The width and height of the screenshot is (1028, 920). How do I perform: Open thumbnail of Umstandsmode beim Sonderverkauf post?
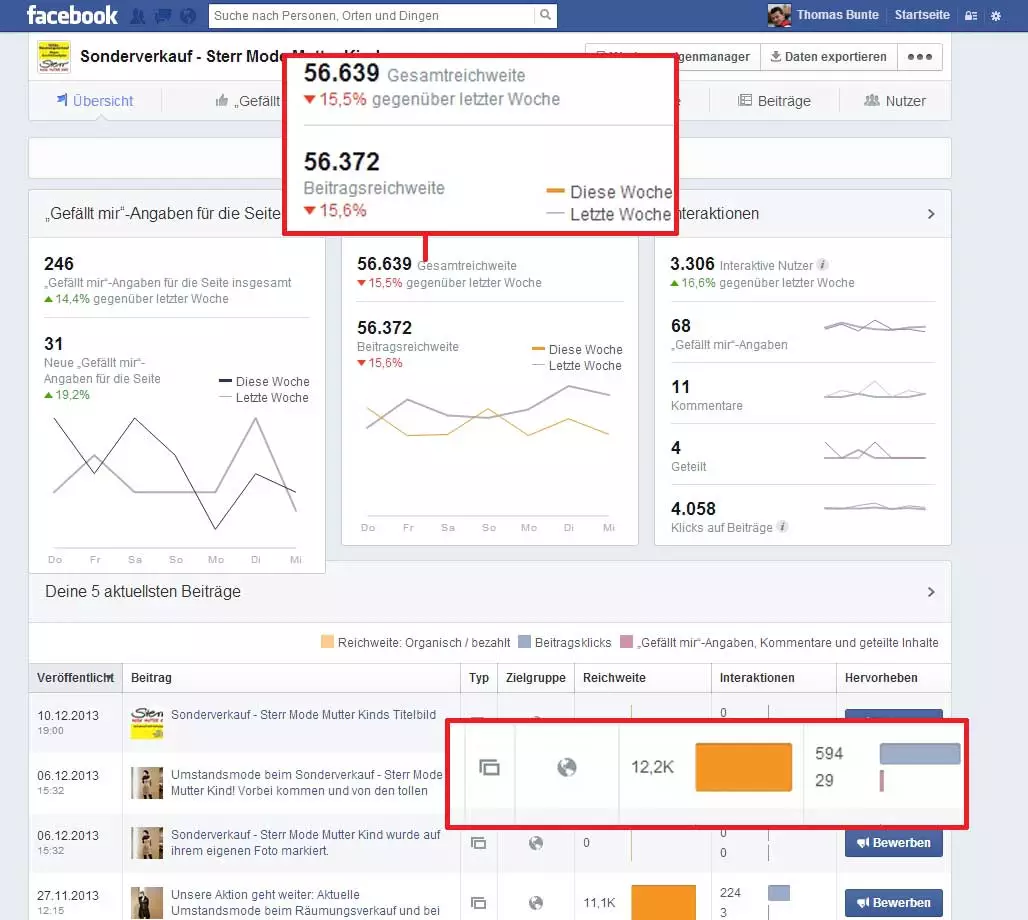[x=147, y=783]
